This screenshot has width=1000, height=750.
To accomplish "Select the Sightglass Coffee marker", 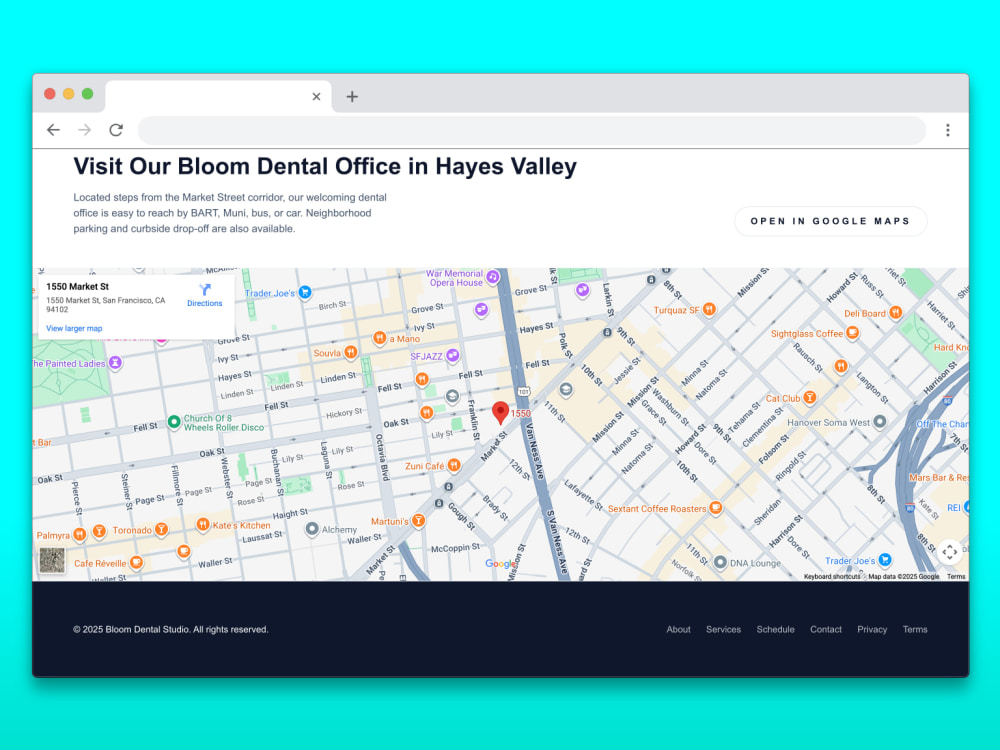I will pyautogui.click(x=852, y=333).
